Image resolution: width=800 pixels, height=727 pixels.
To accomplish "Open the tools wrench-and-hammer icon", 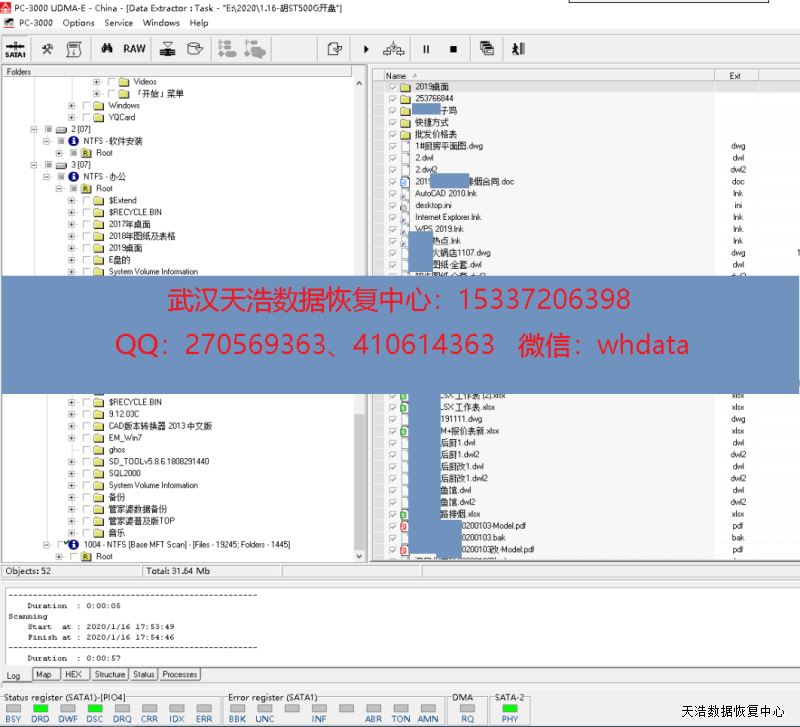I will (47, 48).
